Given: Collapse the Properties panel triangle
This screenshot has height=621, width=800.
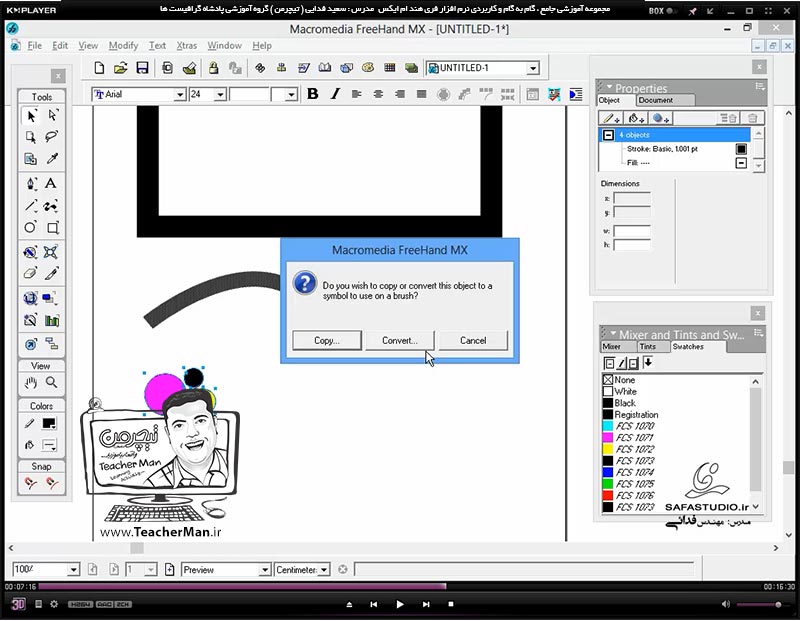Looking at the screenshot, I should pyautogui.click(x=608, y=88).
